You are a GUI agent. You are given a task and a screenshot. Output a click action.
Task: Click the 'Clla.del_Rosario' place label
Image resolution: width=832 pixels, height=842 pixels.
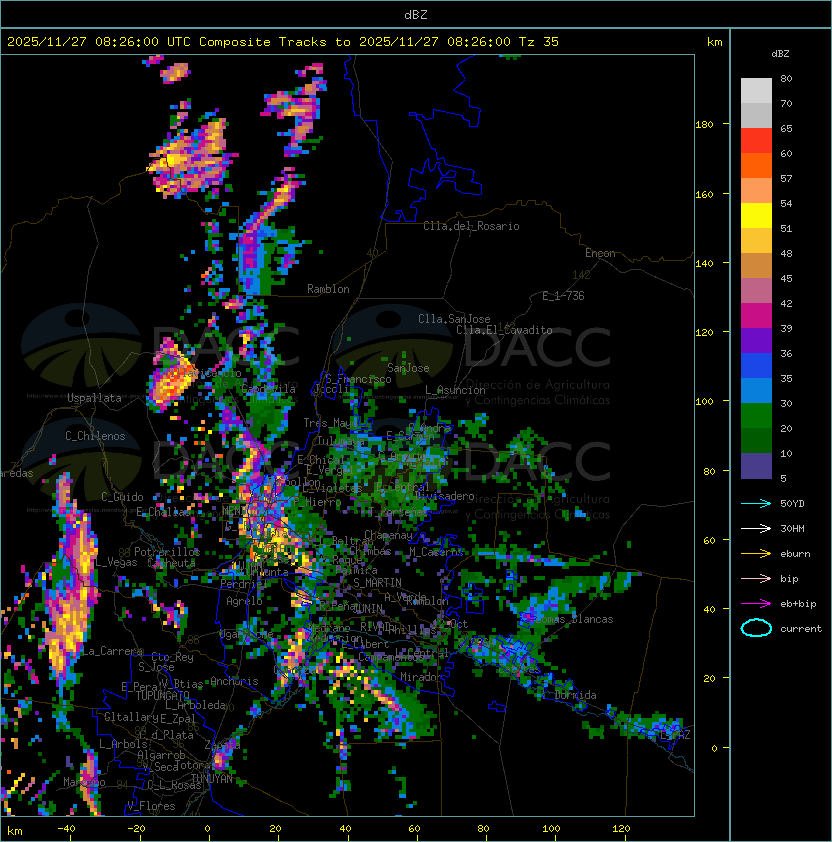pyautogui.click(x=471, y=226)
